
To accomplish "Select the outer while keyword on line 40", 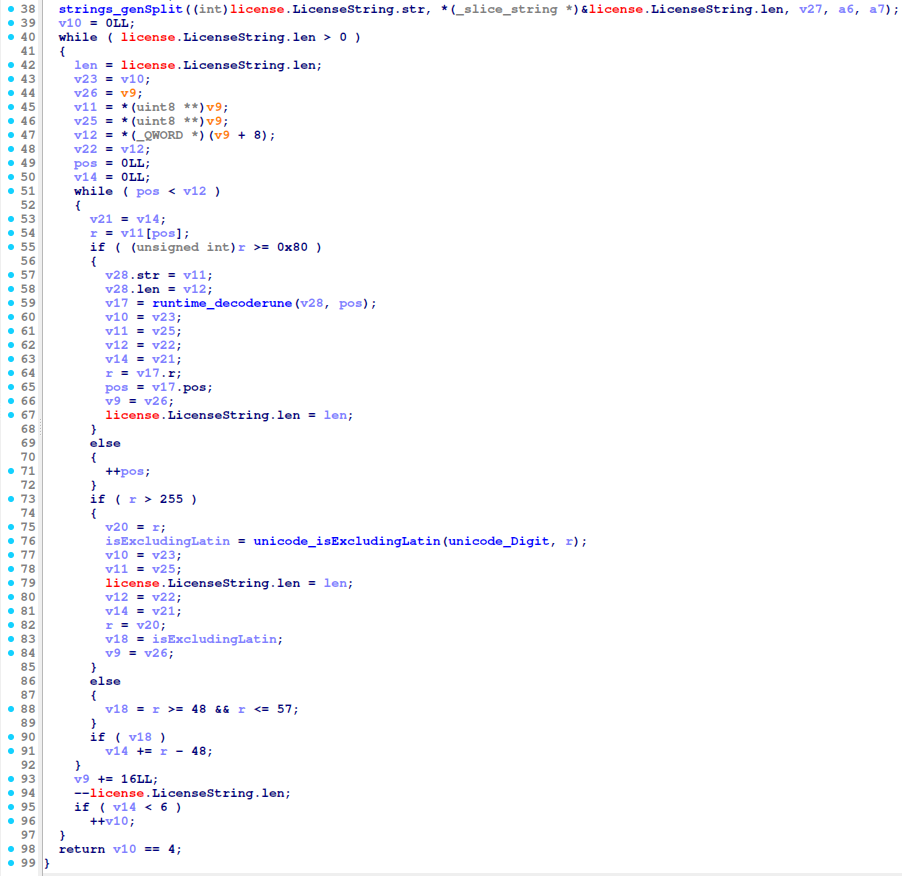I will point(78,37).
